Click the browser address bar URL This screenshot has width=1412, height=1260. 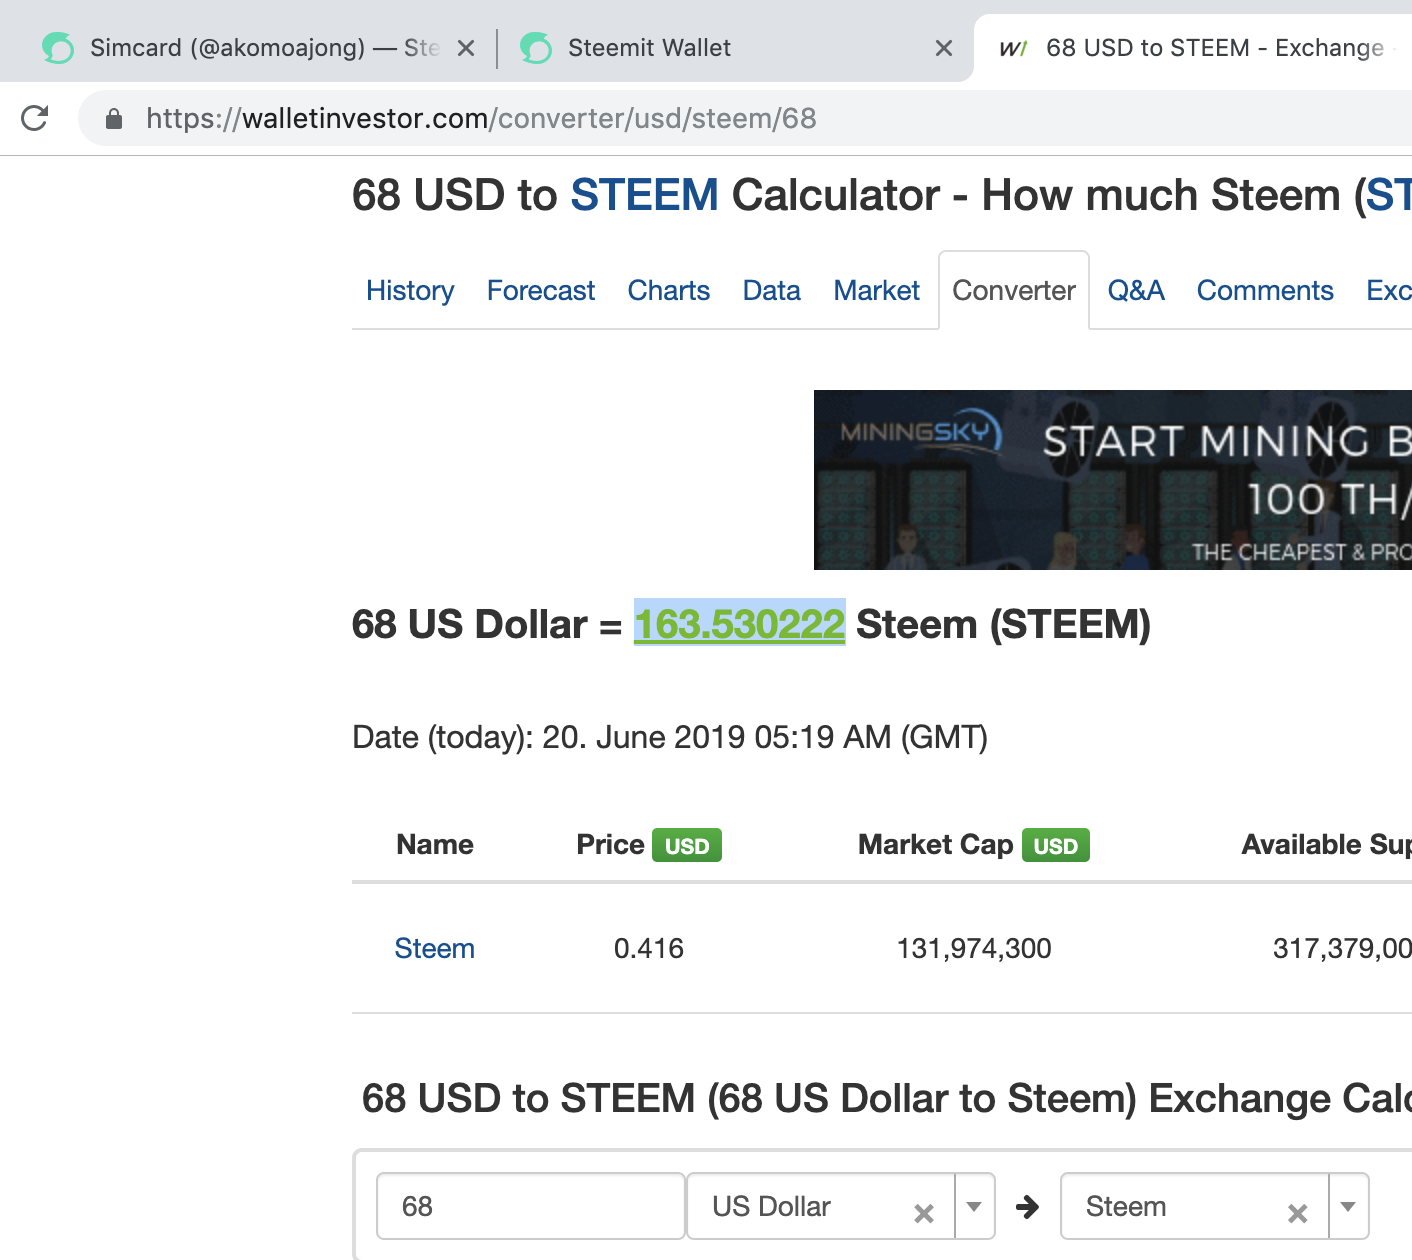click(481, 119)
